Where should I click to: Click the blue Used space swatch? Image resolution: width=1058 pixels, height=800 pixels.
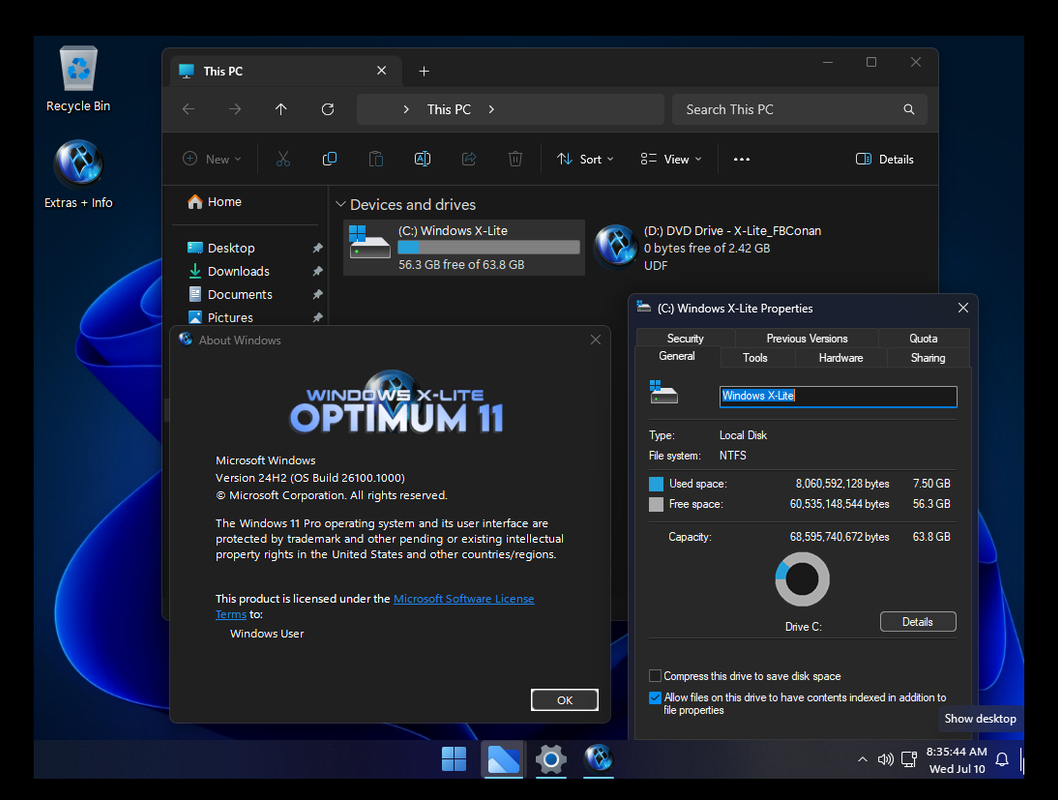(656, 484)
